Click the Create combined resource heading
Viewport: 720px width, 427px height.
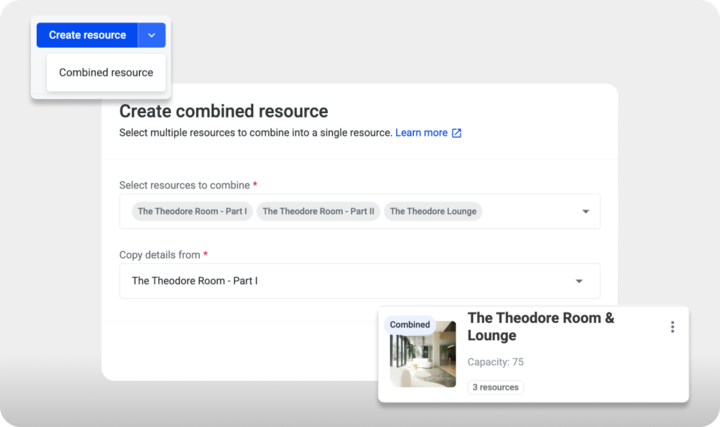(x=223, y=111)
